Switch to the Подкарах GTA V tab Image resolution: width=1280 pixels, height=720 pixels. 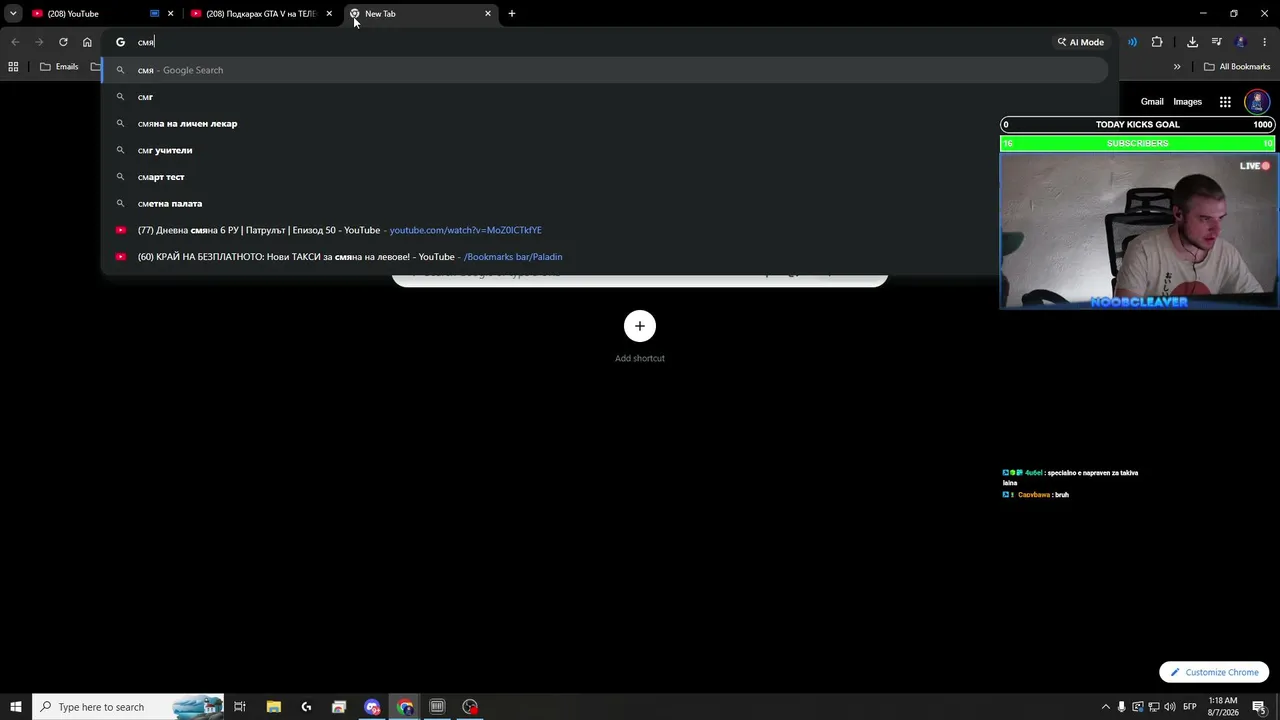262,14
